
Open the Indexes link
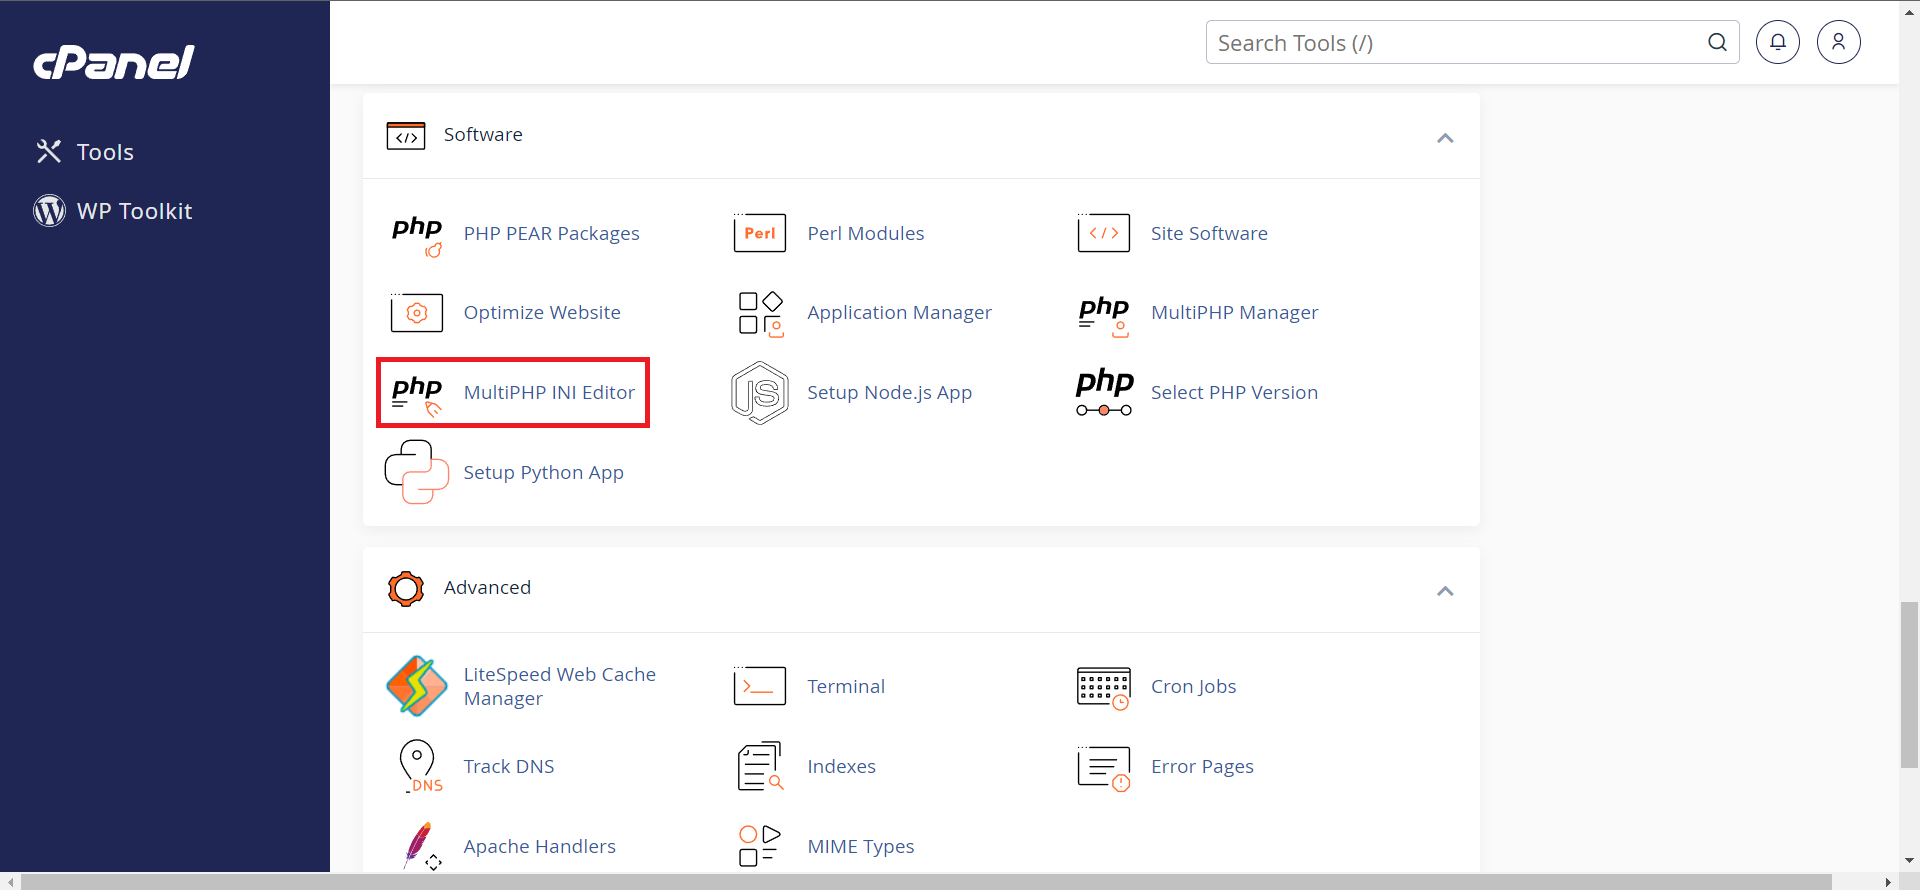pos(841,767)
